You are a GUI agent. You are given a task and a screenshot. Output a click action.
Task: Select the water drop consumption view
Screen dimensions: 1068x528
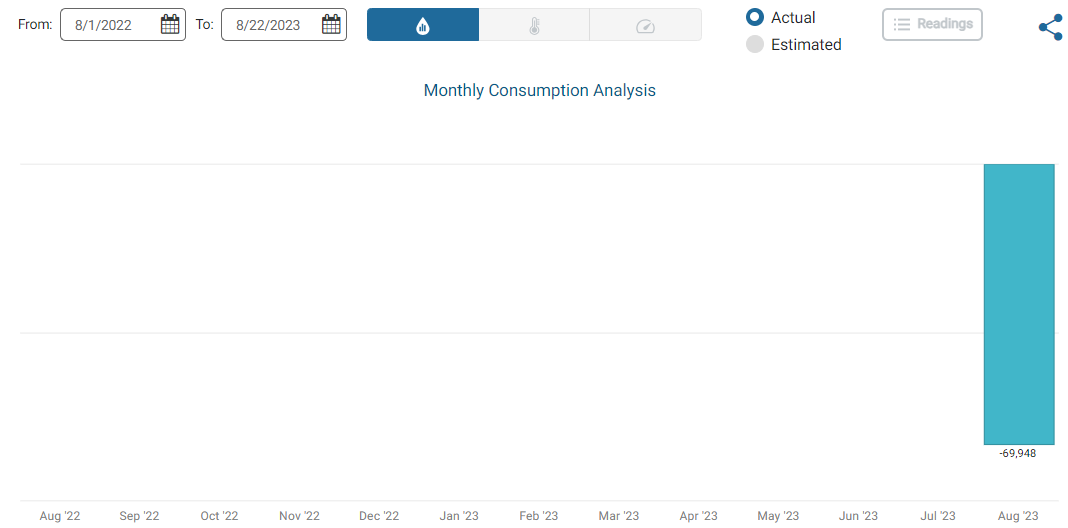tap(423, 25)
